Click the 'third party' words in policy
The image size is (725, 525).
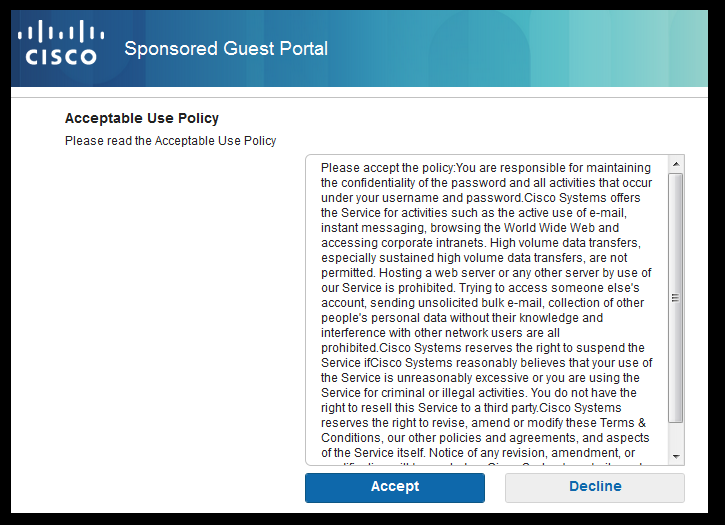pyautogui.click(x=510, y=408)
